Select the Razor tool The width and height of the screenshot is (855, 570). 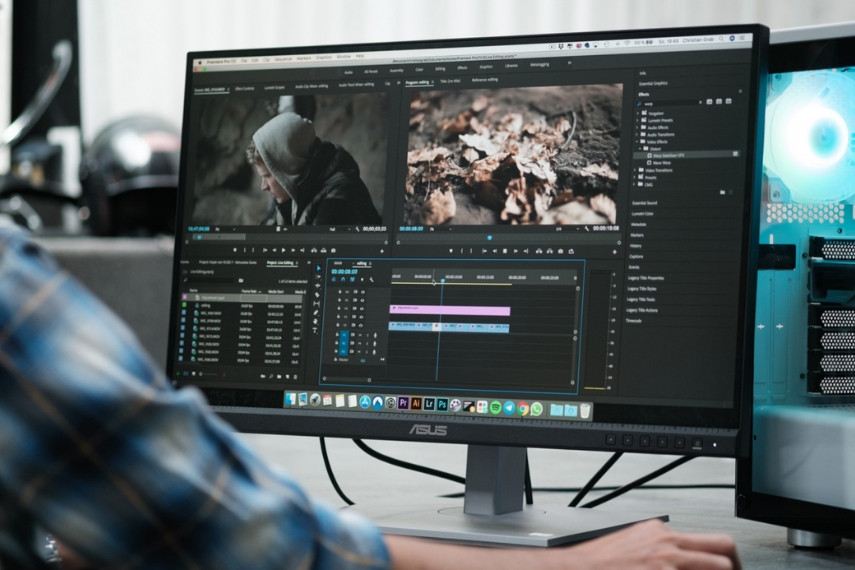tap(317, 295)
